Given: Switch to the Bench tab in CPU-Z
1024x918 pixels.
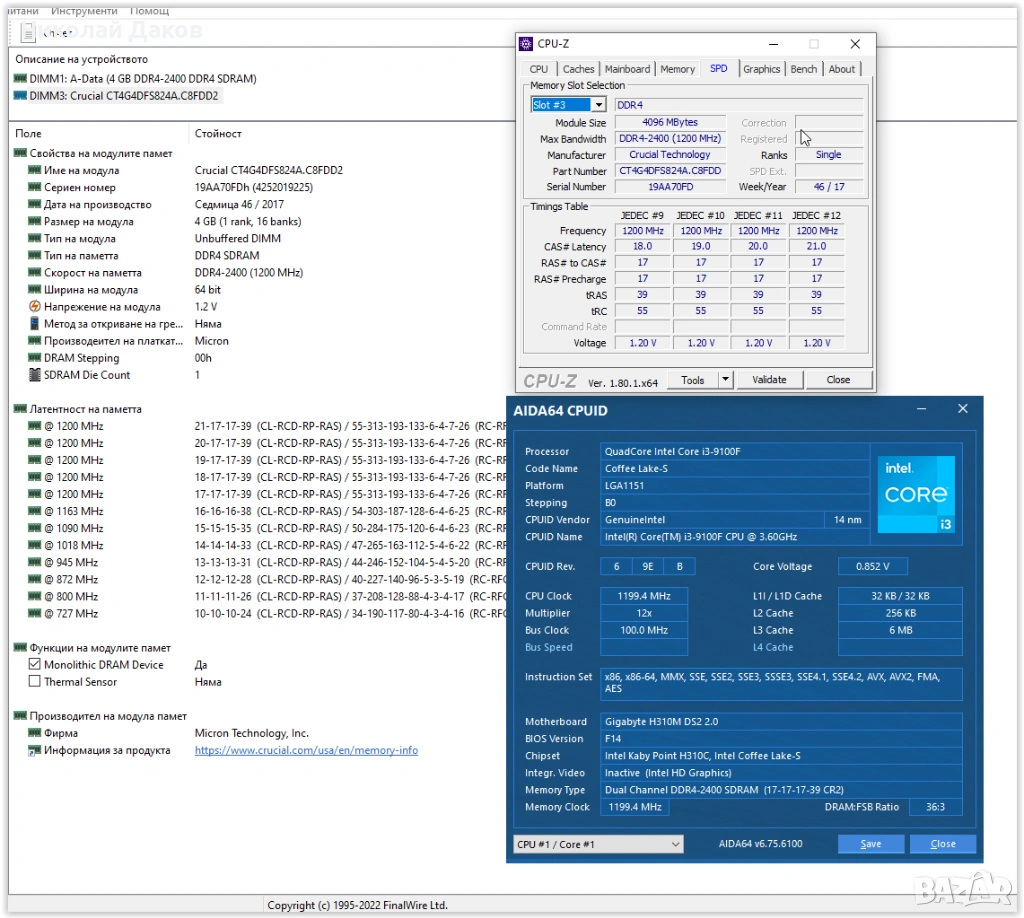Looking at the screenshot, I should coord(803,69).
